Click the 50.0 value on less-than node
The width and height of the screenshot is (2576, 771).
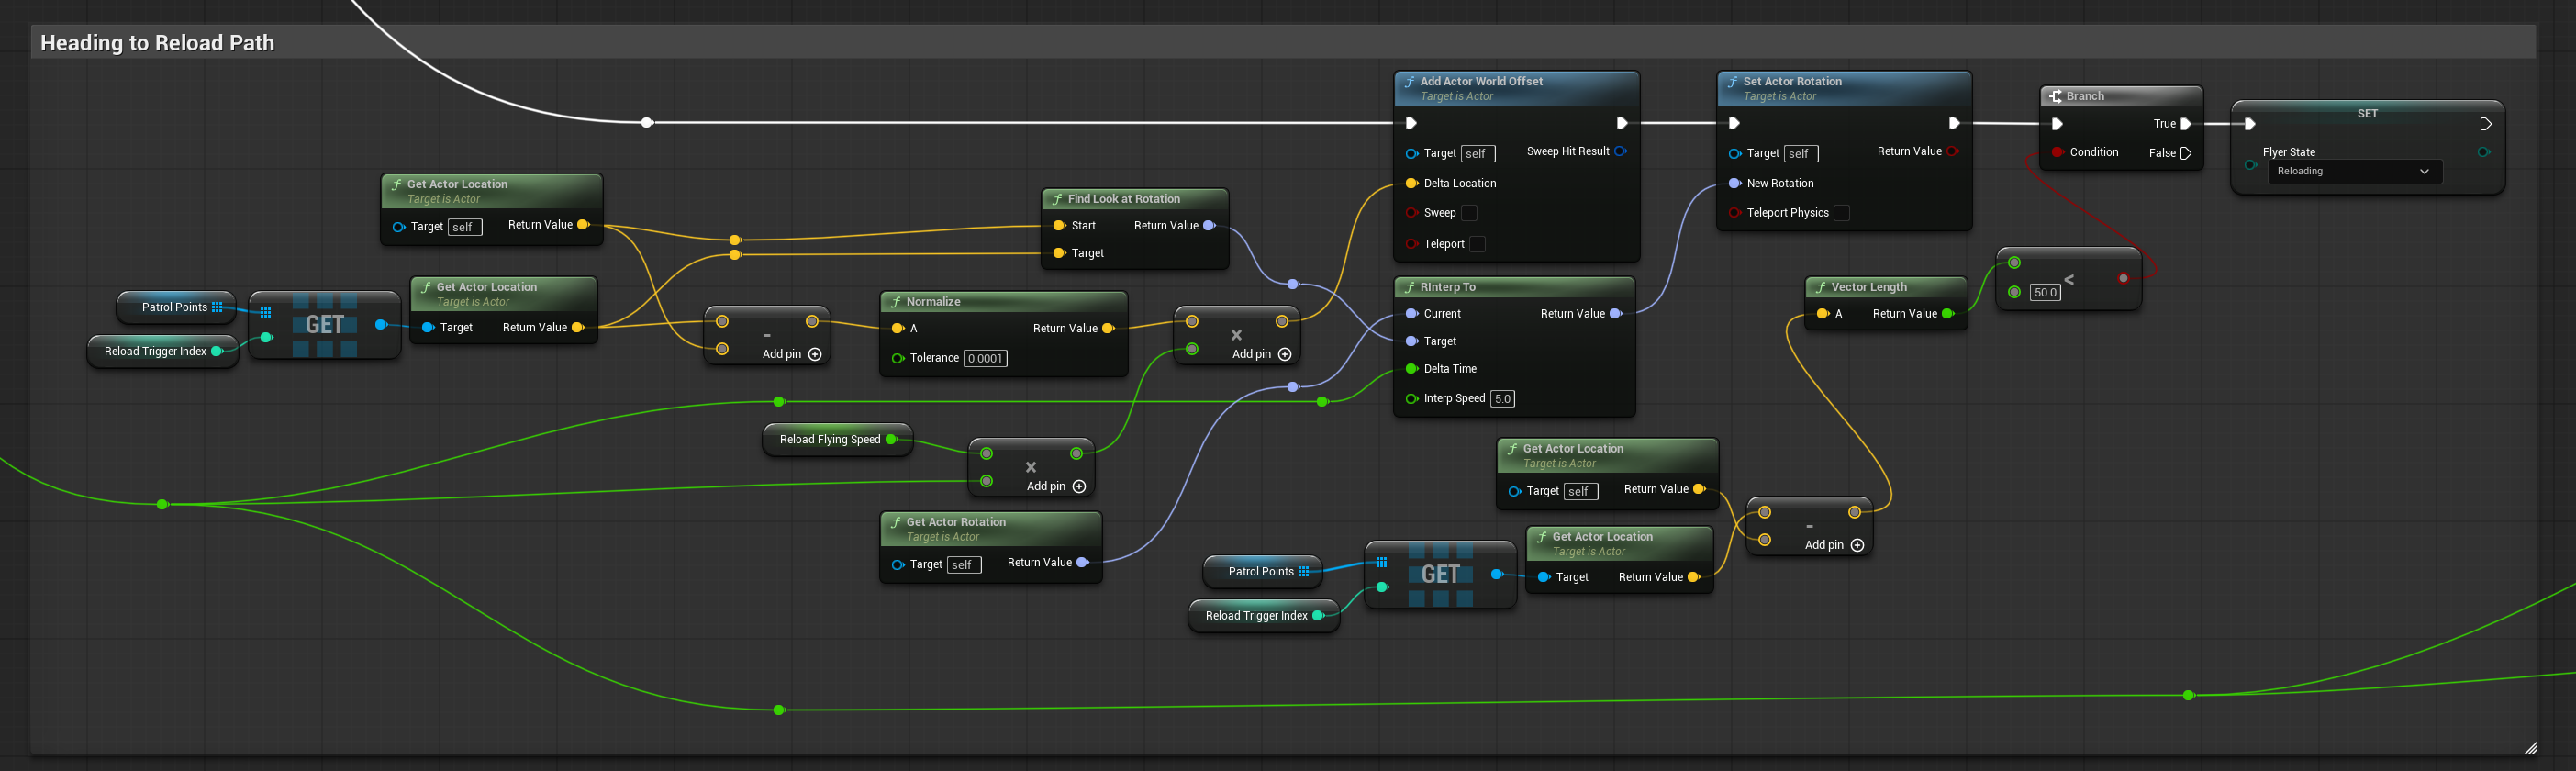coord(2045,293)
